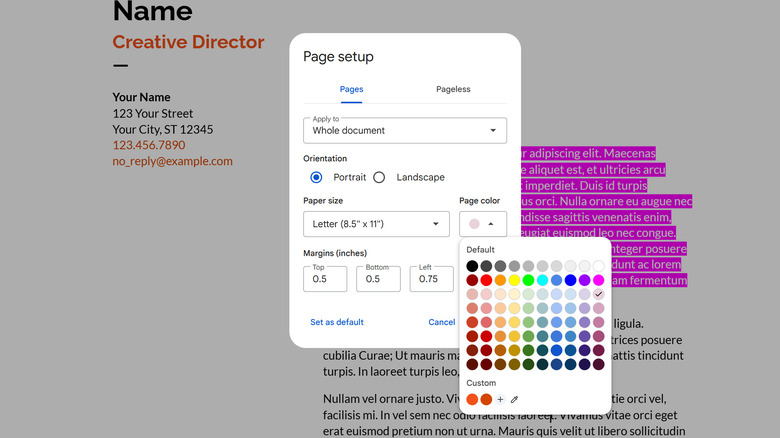Select Portrait orientation radio button
This screenshot has height=438, width=780.
(x=317, y=177)
